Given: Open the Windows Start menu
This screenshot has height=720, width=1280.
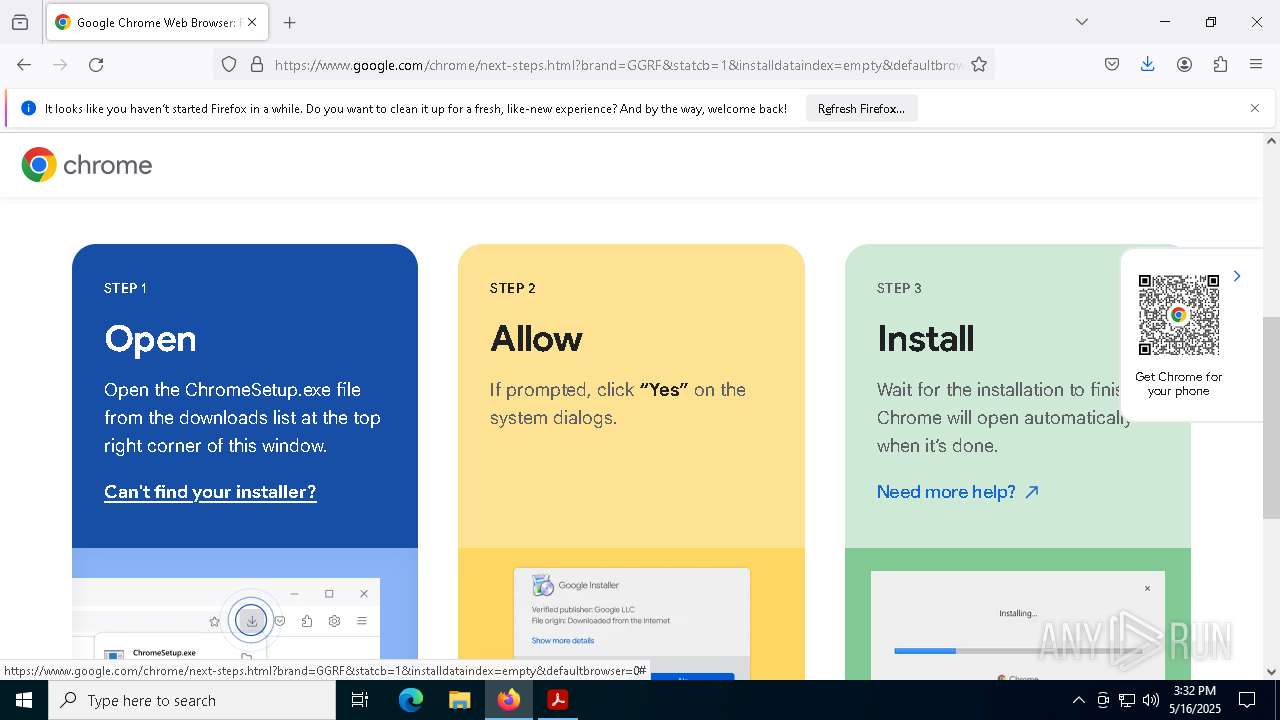Looking at the screenshot, I should (x=24, y=700).
